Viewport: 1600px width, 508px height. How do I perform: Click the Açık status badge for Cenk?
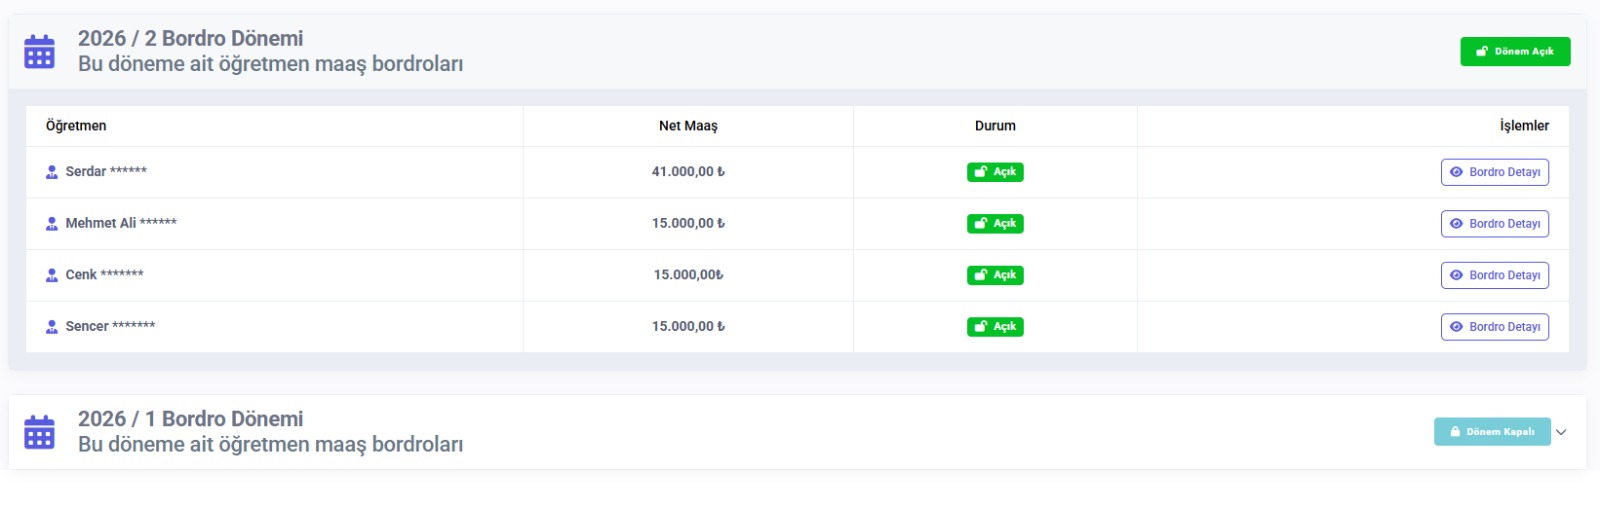[994, 275]
